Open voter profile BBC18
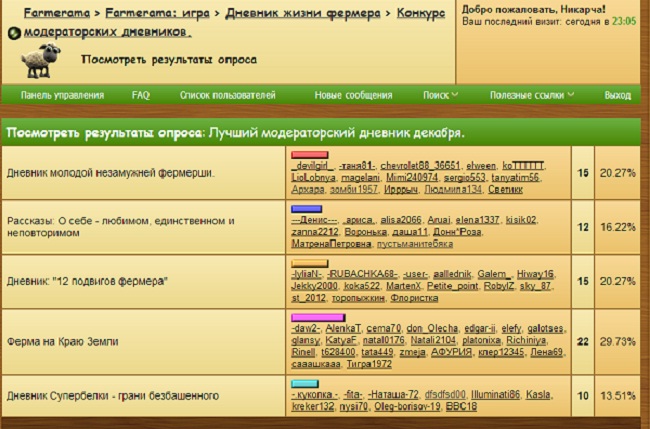Screen dimensions: 650x429 [x=461, y=407]
